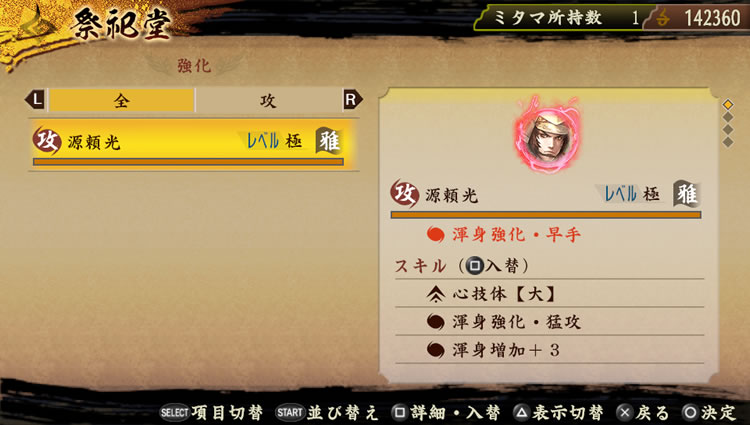The image size is (750, 425).
Task: Click the 雅 badge in list row
Action: point(329,141)
